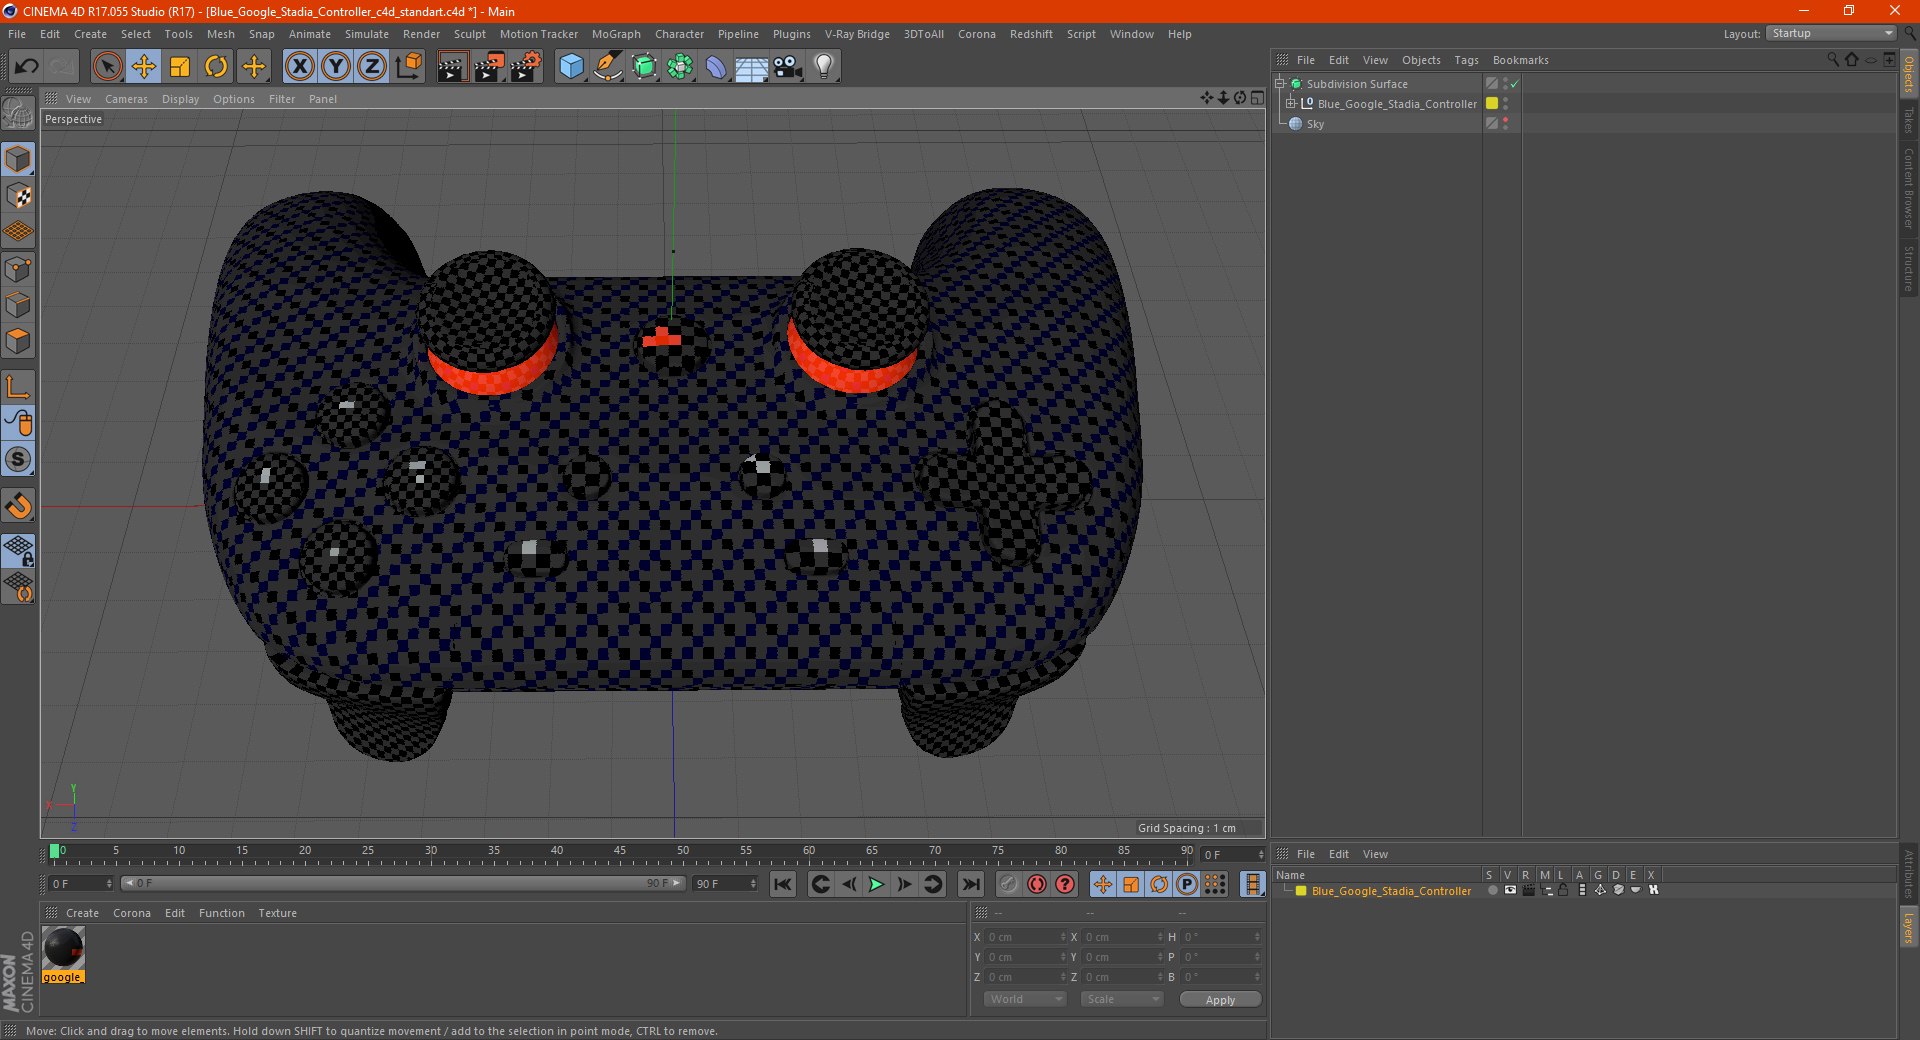The width and height of the screenshot is (1920, 1040).
Task: Render to Picture Viewer
Action: 489,67
